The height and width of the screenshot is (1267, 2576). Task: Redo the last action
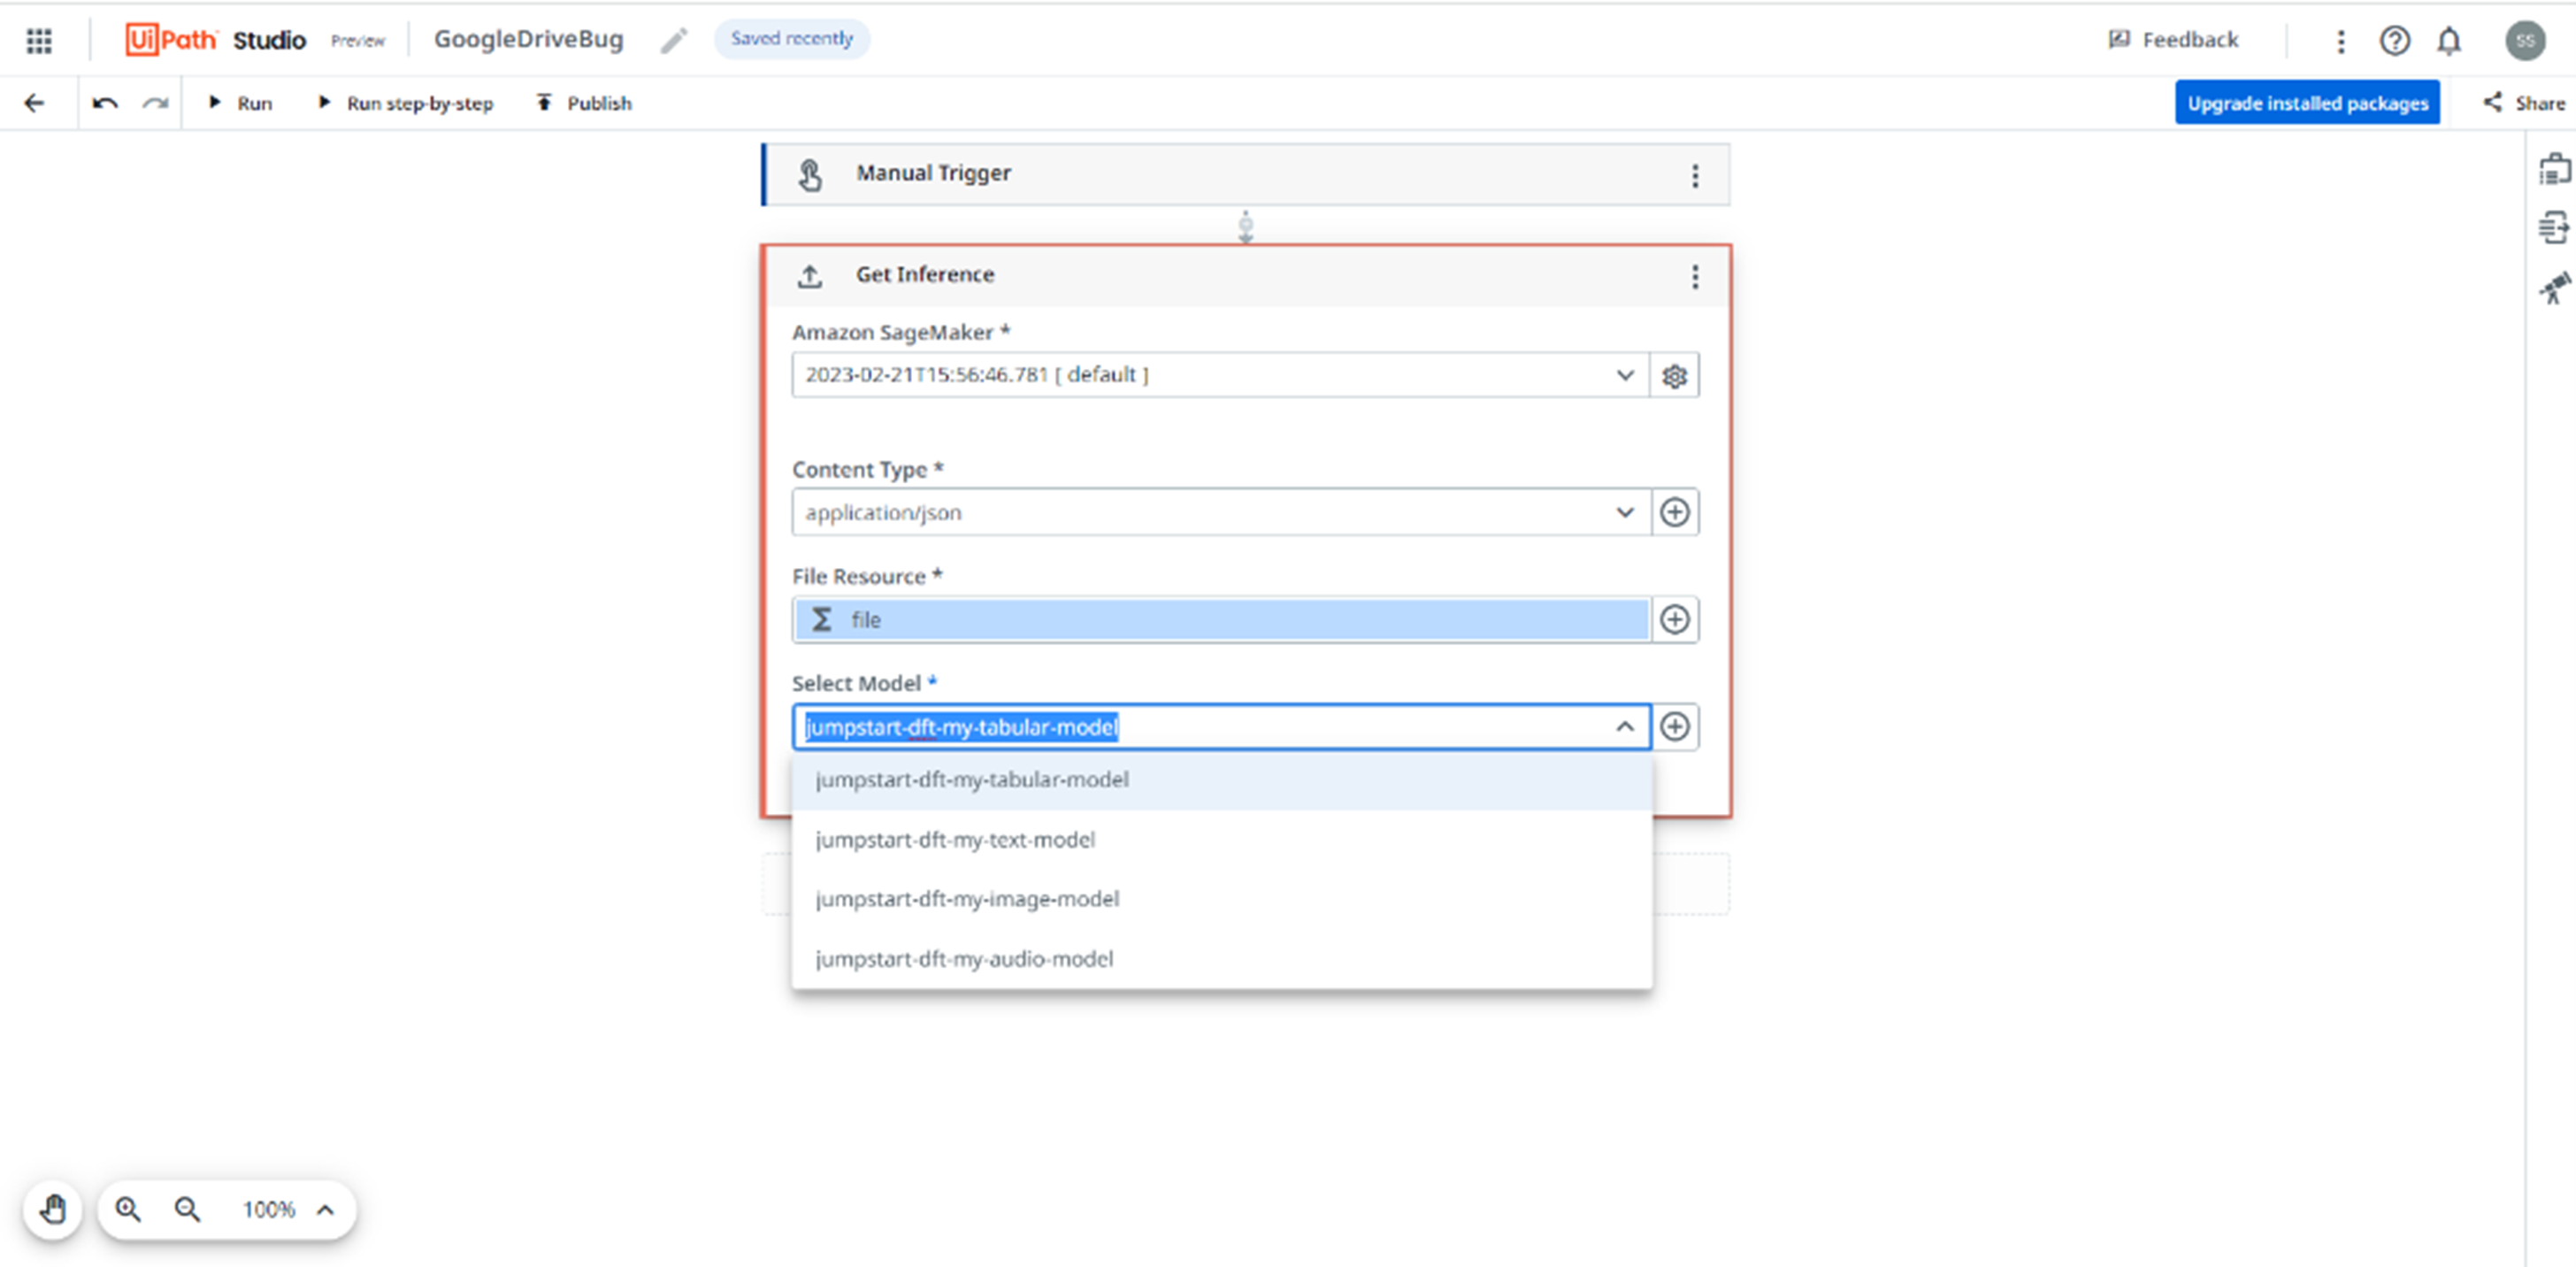coord(155,103)
